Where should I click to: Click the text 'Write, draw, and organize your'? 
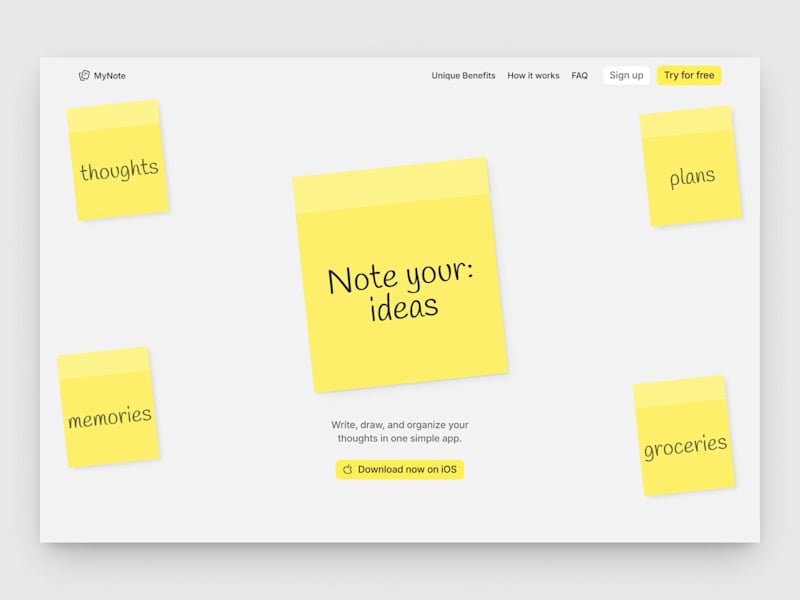(399, 425)
